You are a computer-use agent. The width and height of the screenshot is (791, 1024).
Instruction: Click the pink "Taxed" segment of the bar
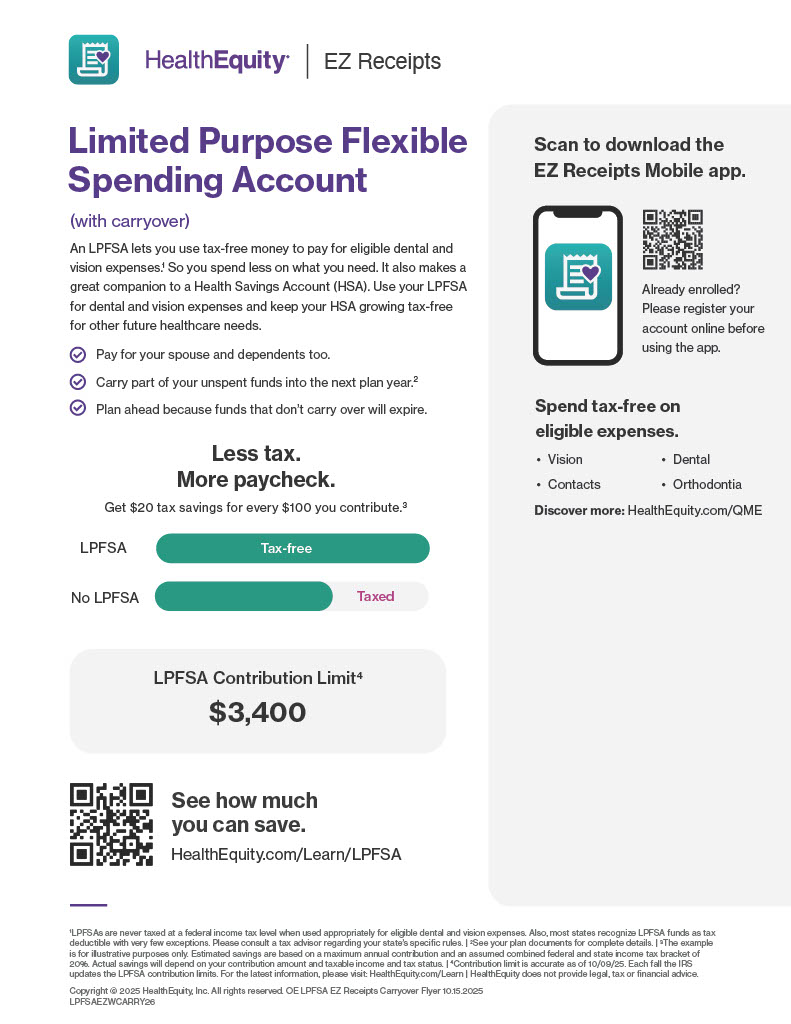pos(377,596)
